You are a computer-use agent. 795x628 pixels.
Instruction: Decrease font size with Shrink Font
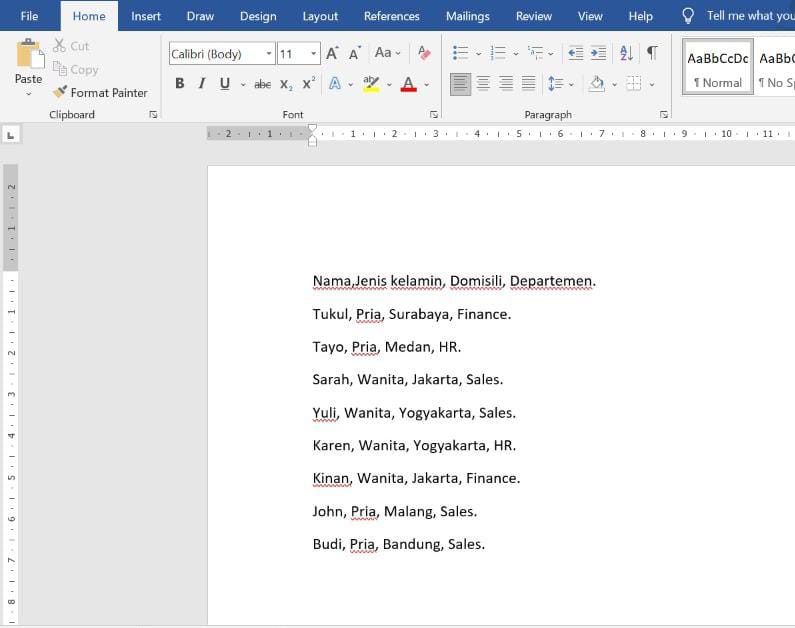point(354,53)
